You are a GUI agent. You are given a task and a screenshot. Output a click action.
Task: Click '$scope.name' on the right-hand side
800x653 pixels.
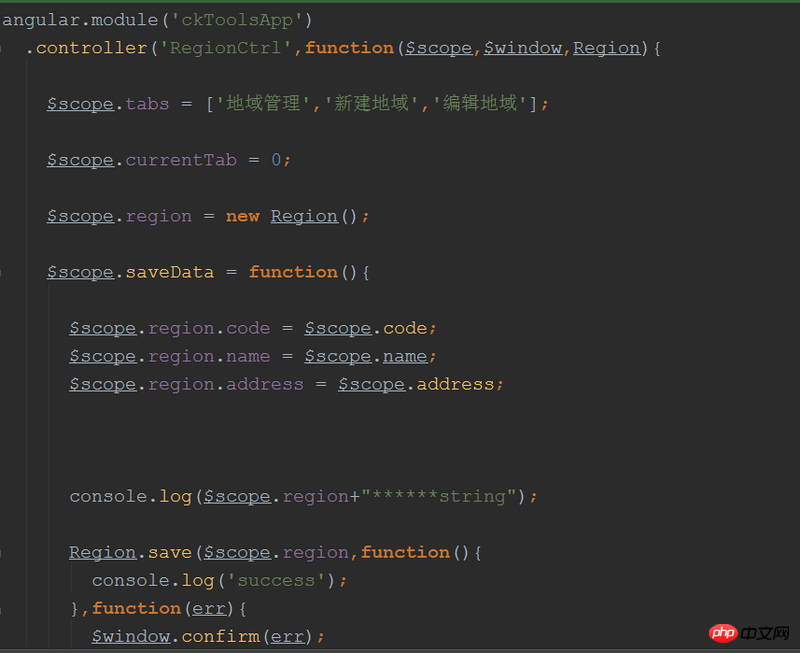[366, 357]
